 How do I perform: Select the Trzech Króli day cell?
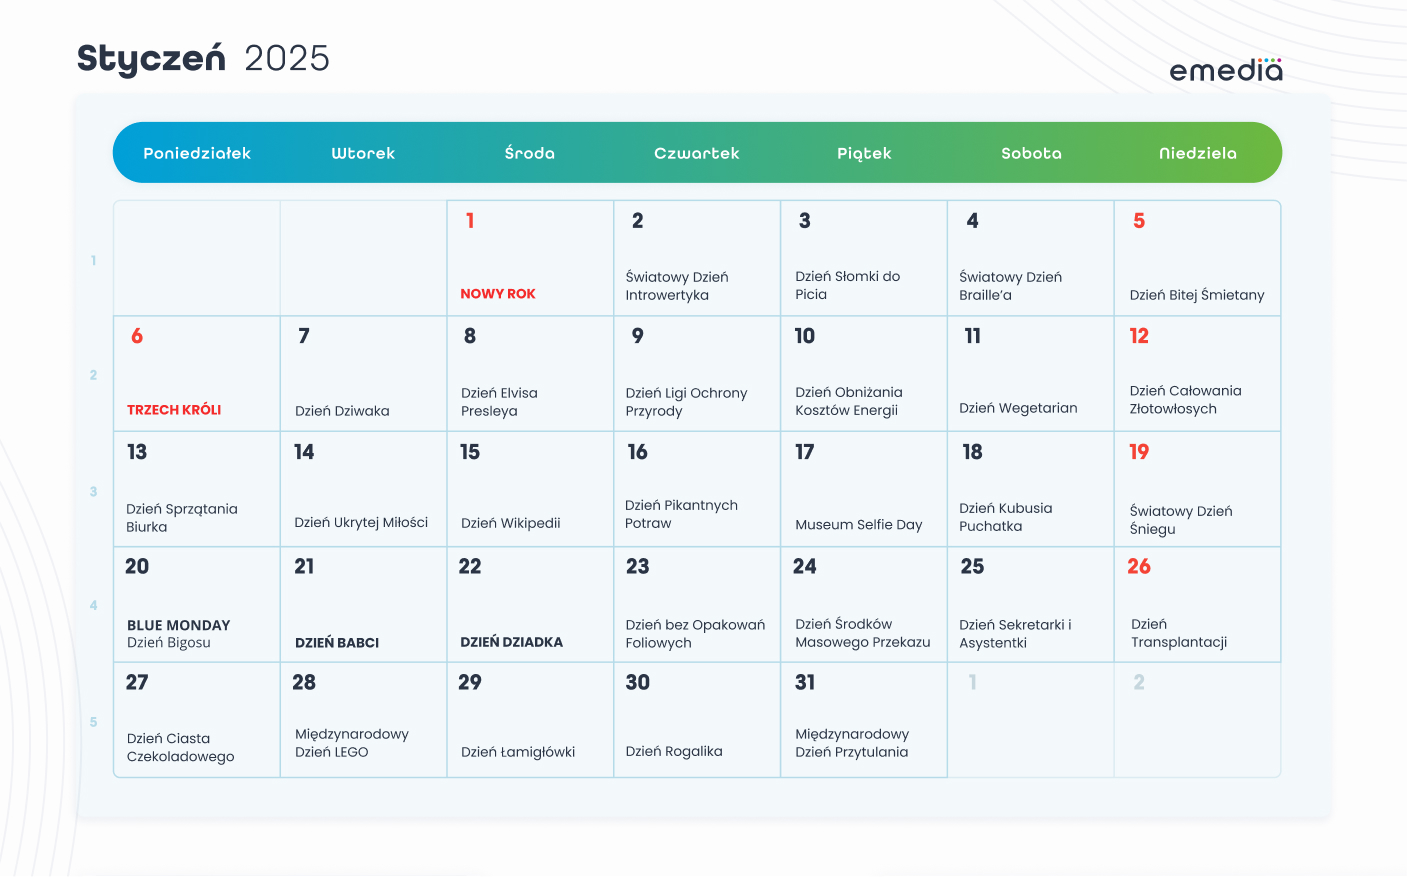pyautogui.click(x=197, y=374)
